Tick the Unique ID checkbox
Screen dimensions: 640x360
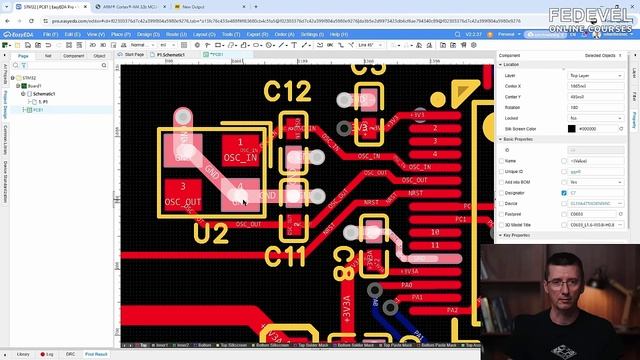tap(501, 171)
